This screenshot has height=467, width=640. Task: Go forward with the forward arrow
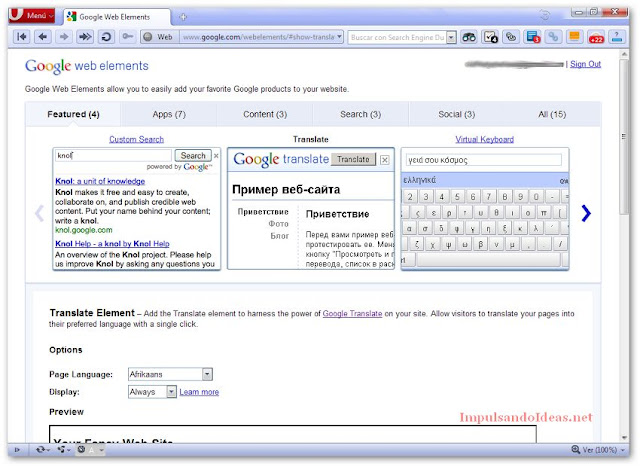[x=64, y=37]
